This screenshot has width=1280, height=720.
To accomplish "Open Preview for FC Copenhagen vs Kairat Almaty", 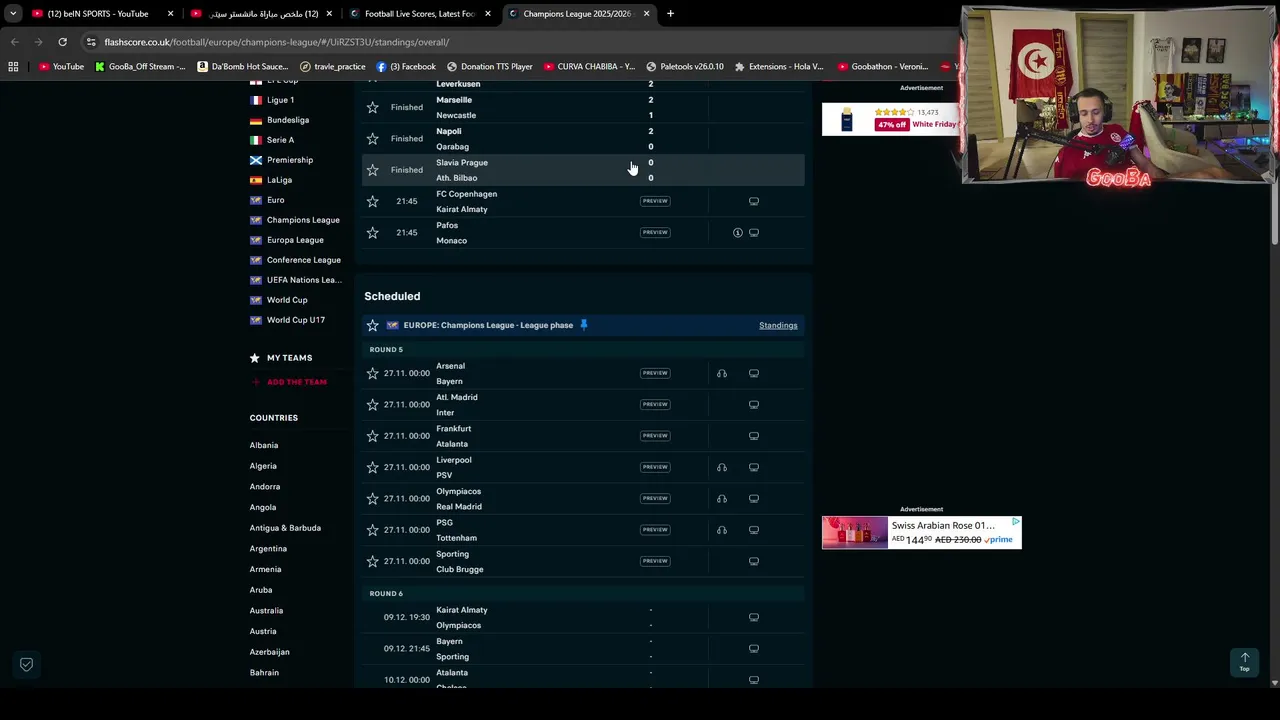I will point(655,201).
